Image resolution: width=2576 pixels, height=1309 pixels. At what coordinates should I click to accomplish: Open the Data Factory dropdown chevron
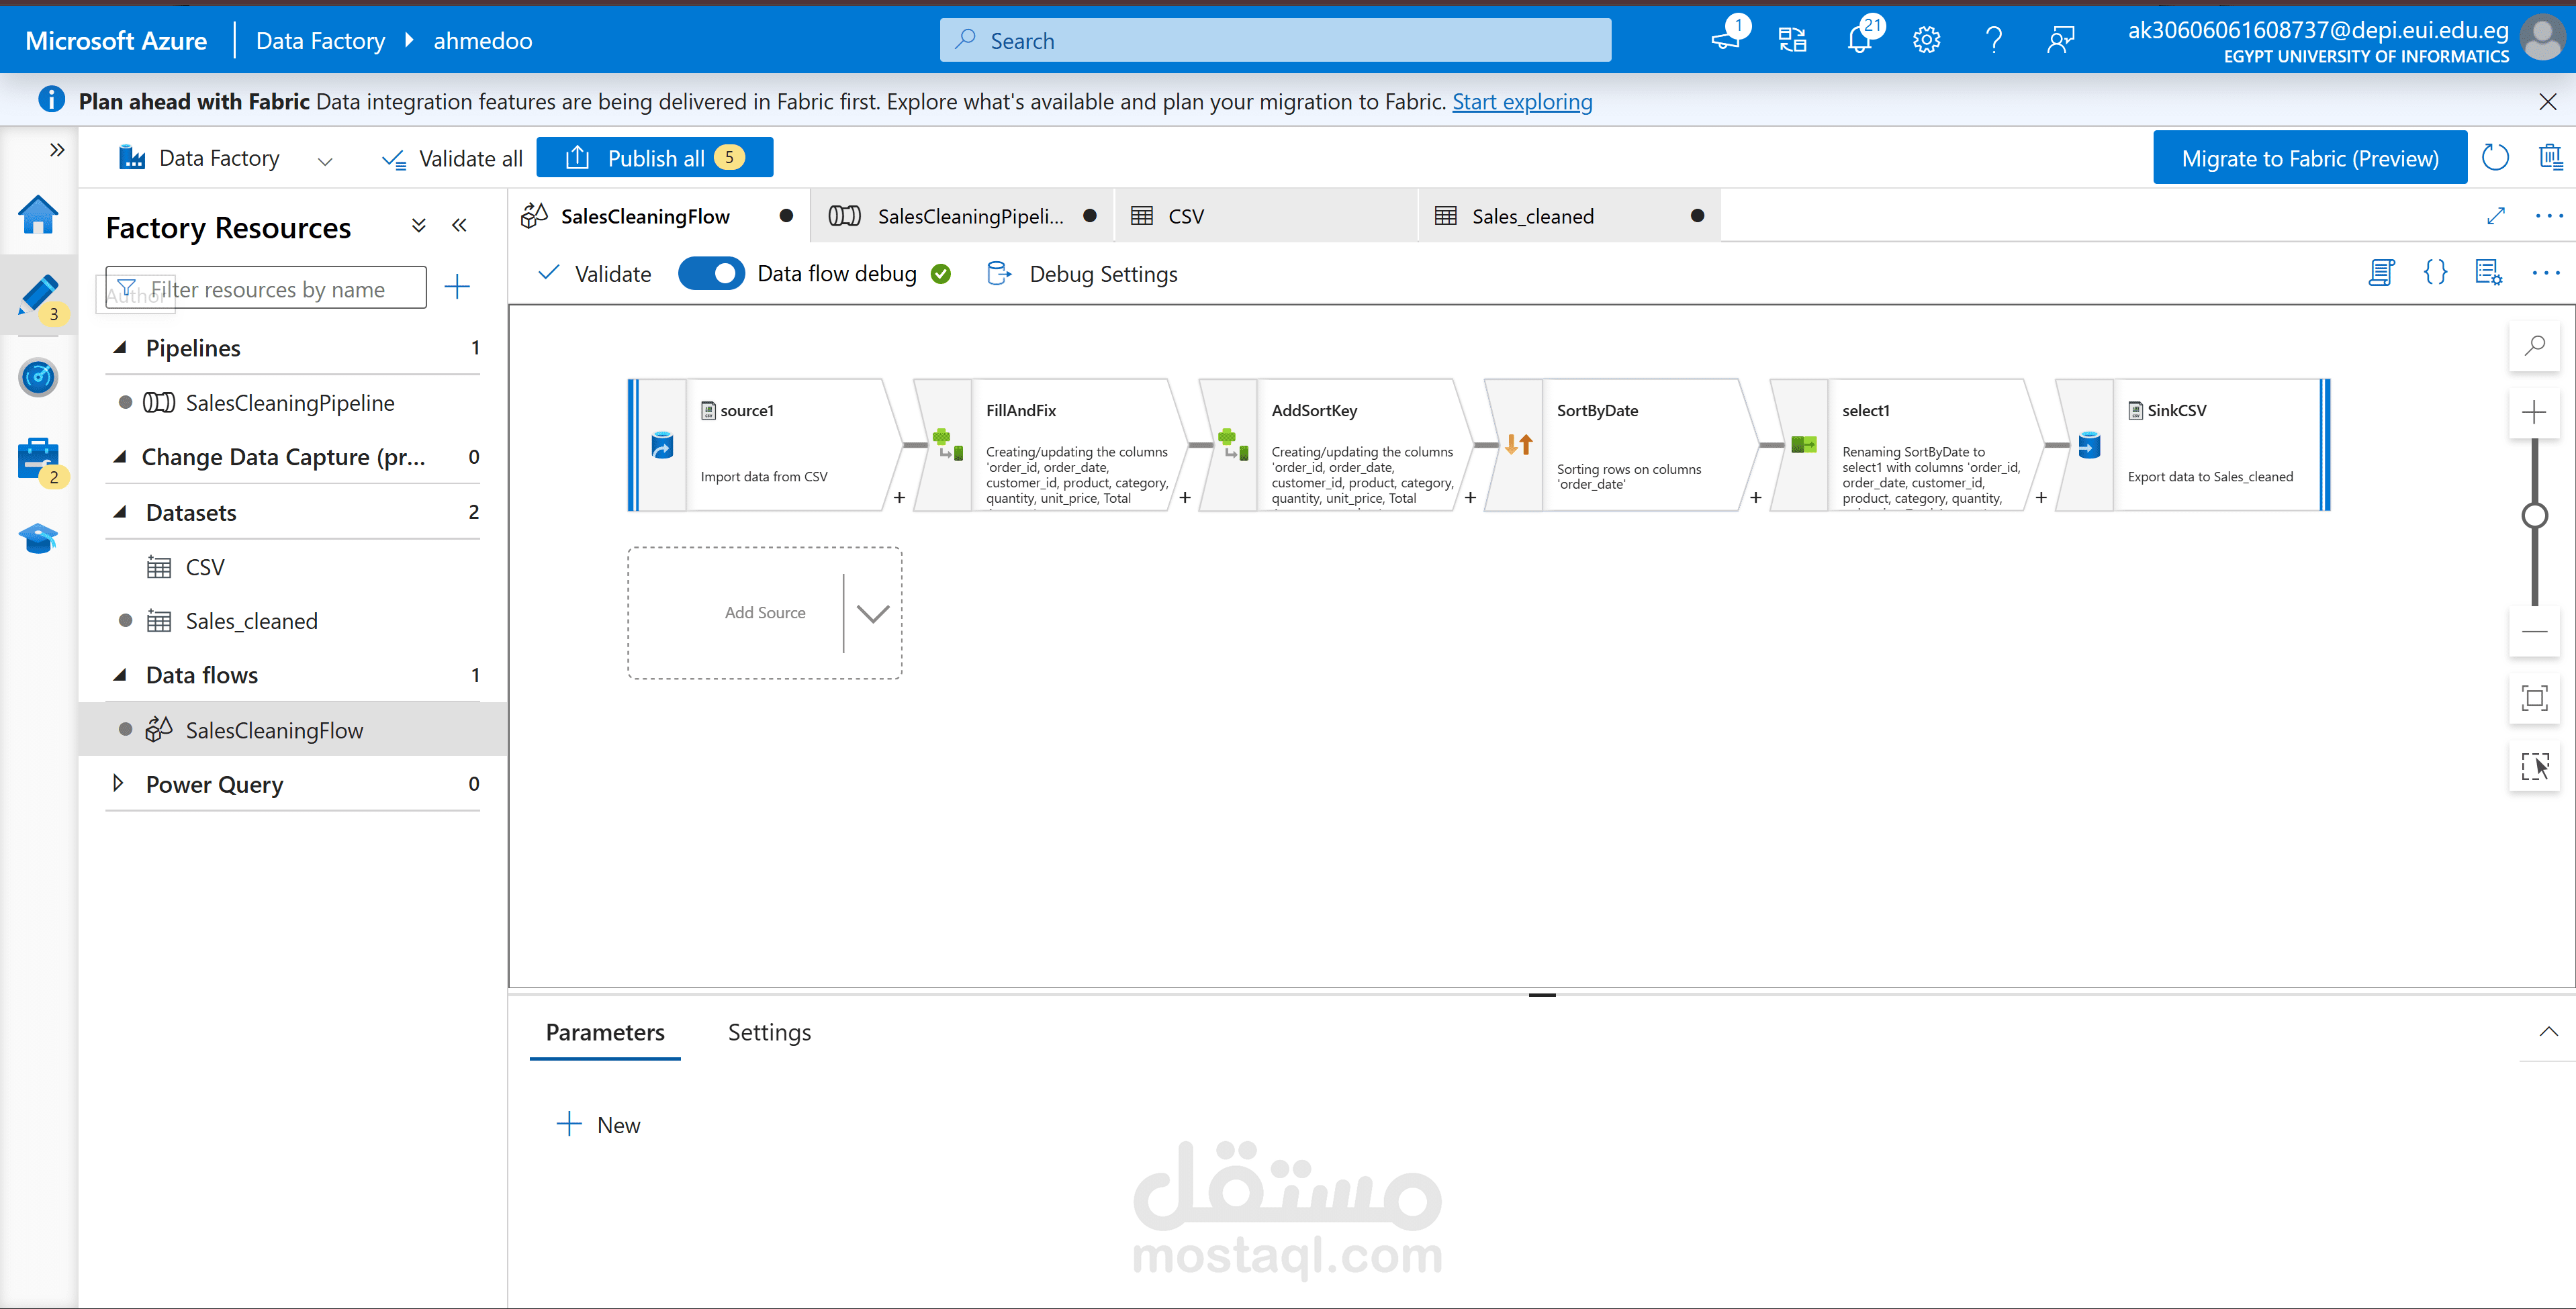325,160
